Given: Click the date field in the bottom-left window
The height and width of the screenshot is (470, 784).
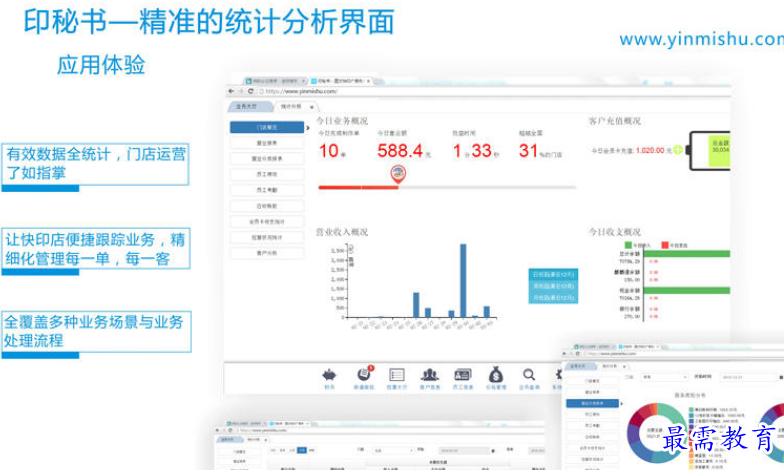Looking at the screenshot, I should coord(464,450).
